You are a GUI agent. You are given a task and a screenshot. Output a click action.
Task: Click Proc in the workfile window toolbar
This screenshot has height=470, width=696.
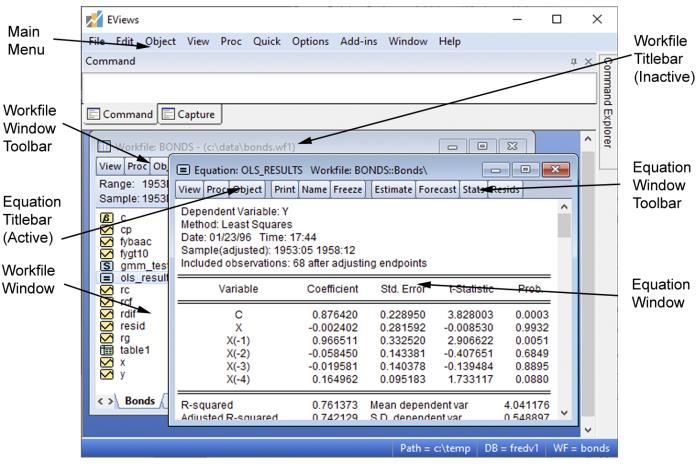[x=137, y=166]
